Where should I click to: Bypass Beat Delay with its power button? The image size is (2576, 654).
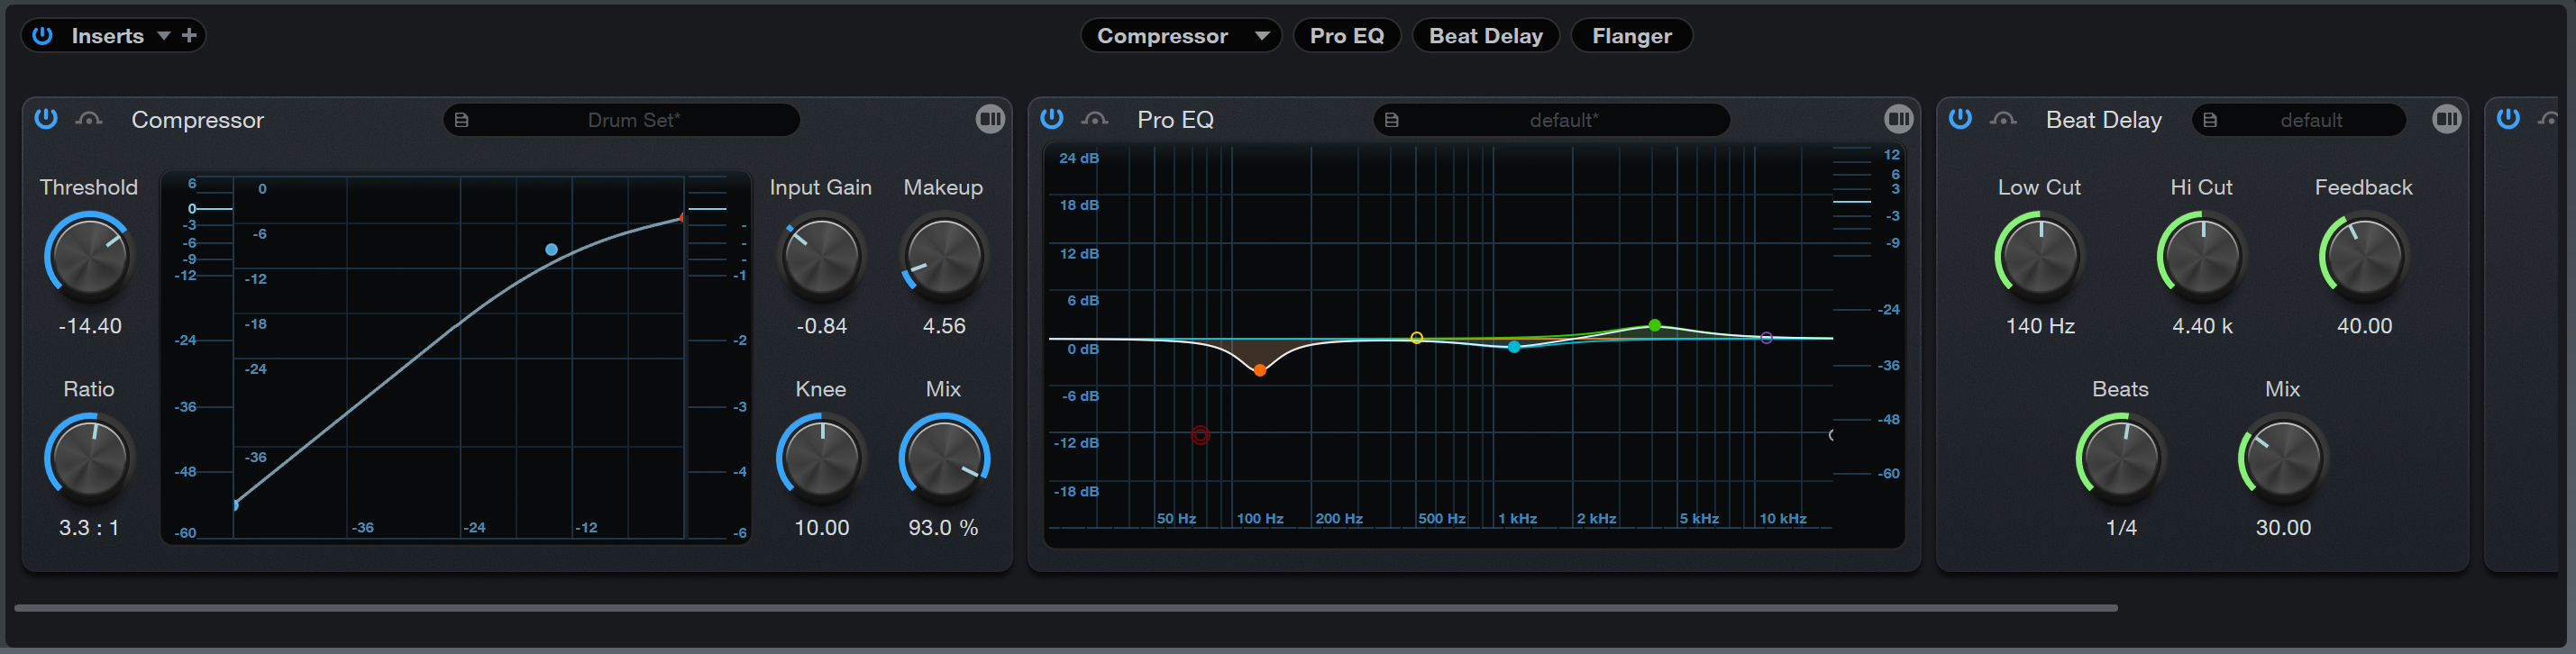pyautogui.click(x=1960, y=119)
